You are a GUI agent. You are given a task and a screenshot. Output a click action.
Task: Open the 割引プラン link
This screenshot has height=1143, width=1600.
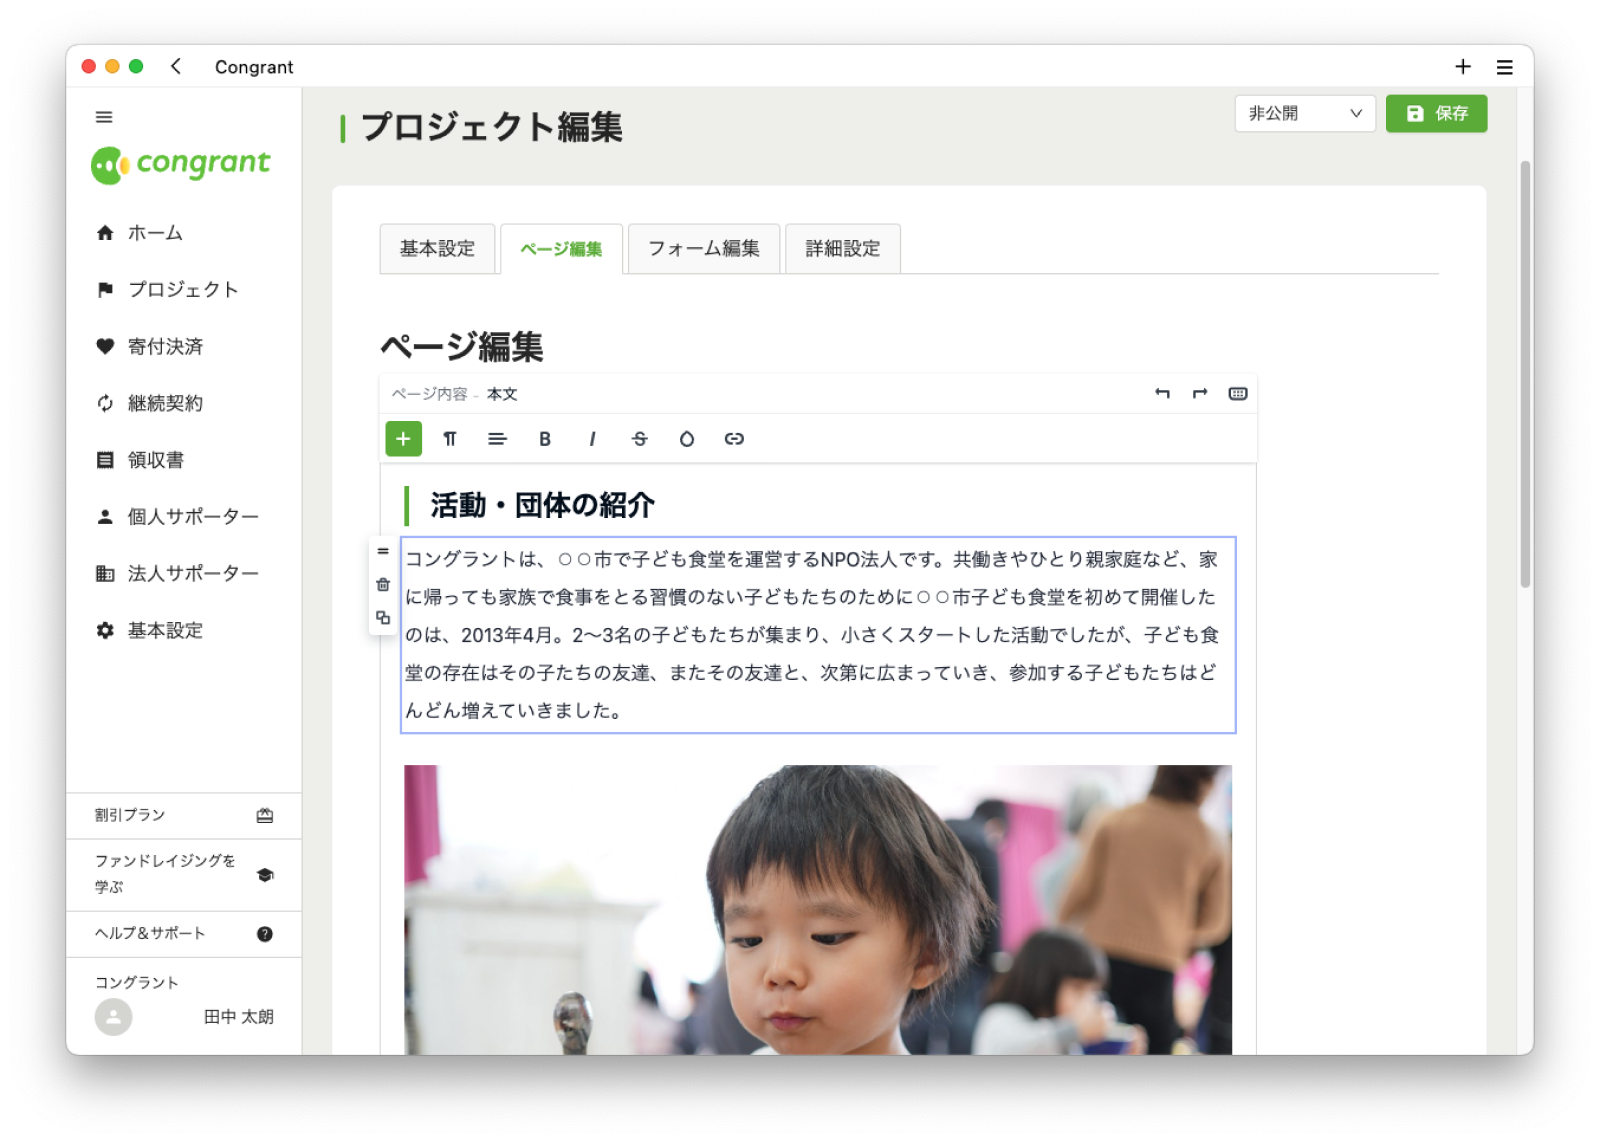coord(130,816)
